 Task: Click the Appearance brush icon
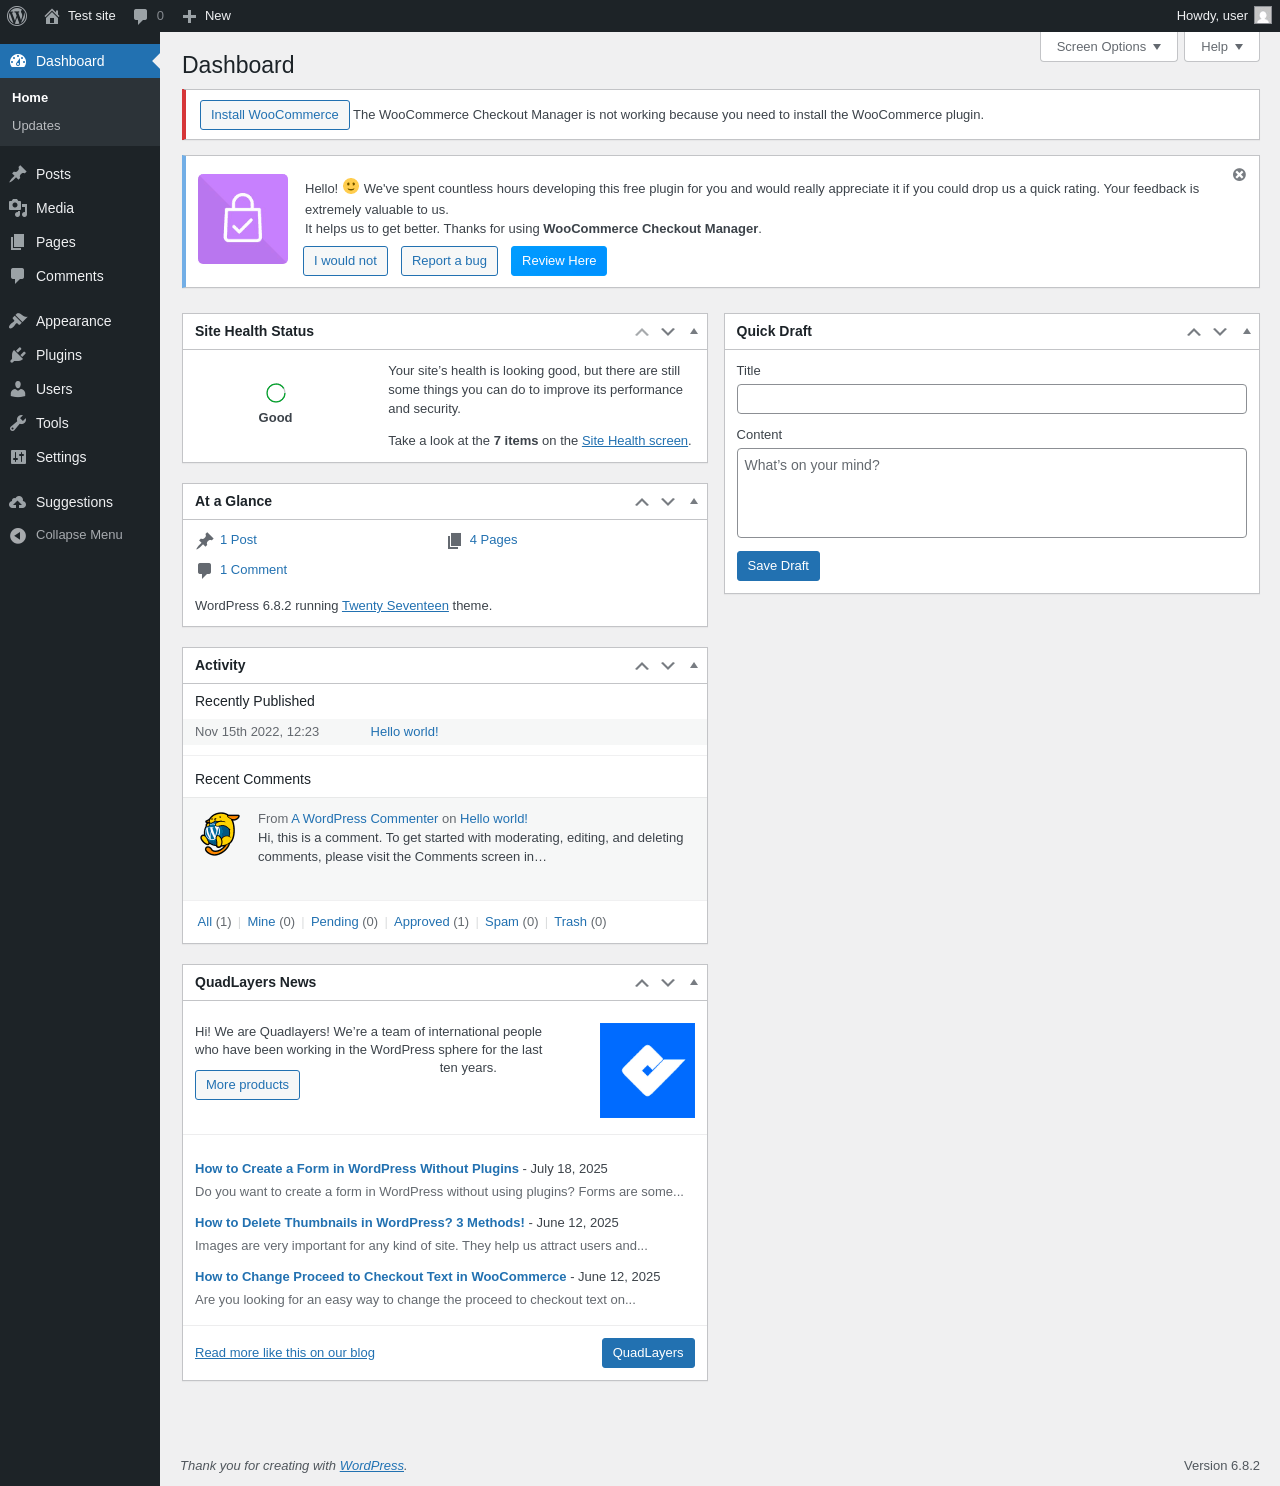coord(18,321)
